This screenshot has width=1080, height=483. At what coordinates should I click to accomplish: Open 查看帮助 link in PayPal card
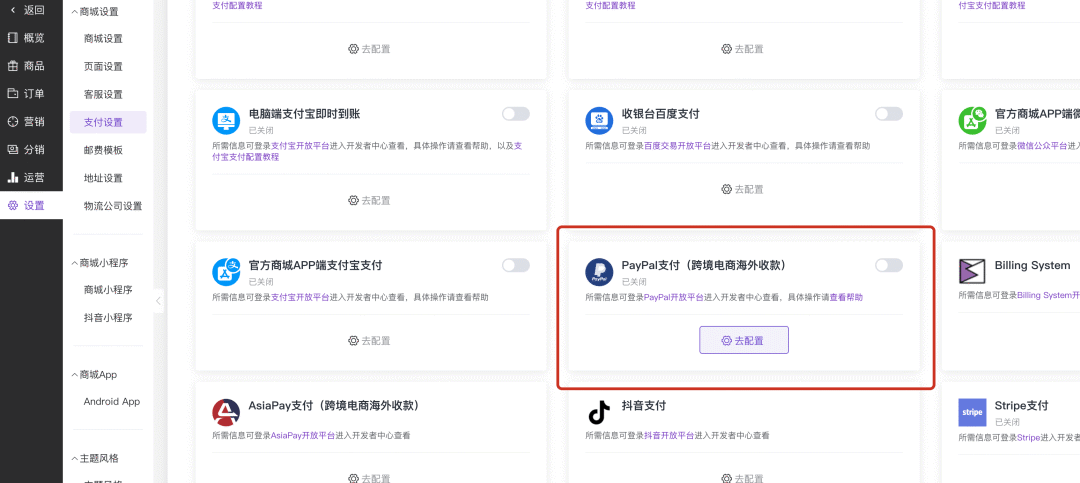(x=846, y=298)
